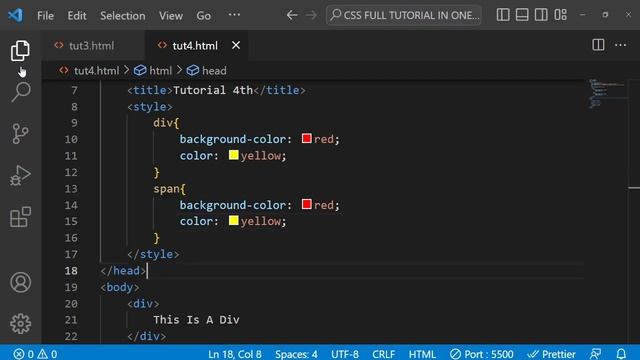640x360 pixels.
Task: Open red color picker on line 14
Action: 307,204
